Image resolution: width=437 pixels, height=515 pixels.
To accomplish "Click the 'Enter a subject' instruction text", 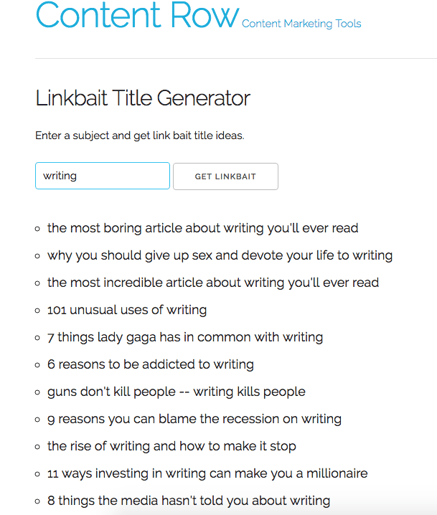I will click(x=140, y=136).
